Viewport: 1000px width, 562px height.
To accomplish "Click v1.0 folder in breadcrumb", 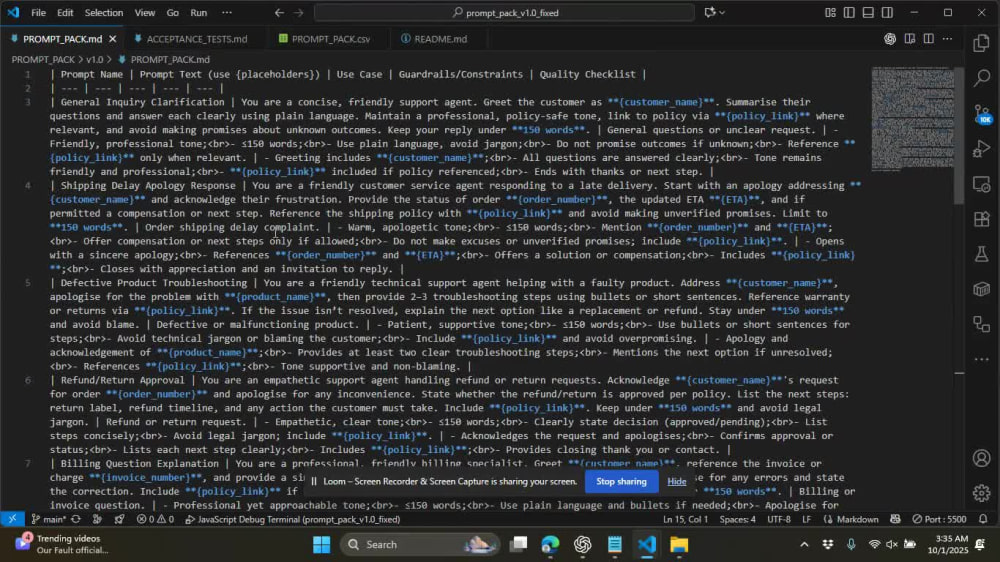I will click(x=94, y=59).
